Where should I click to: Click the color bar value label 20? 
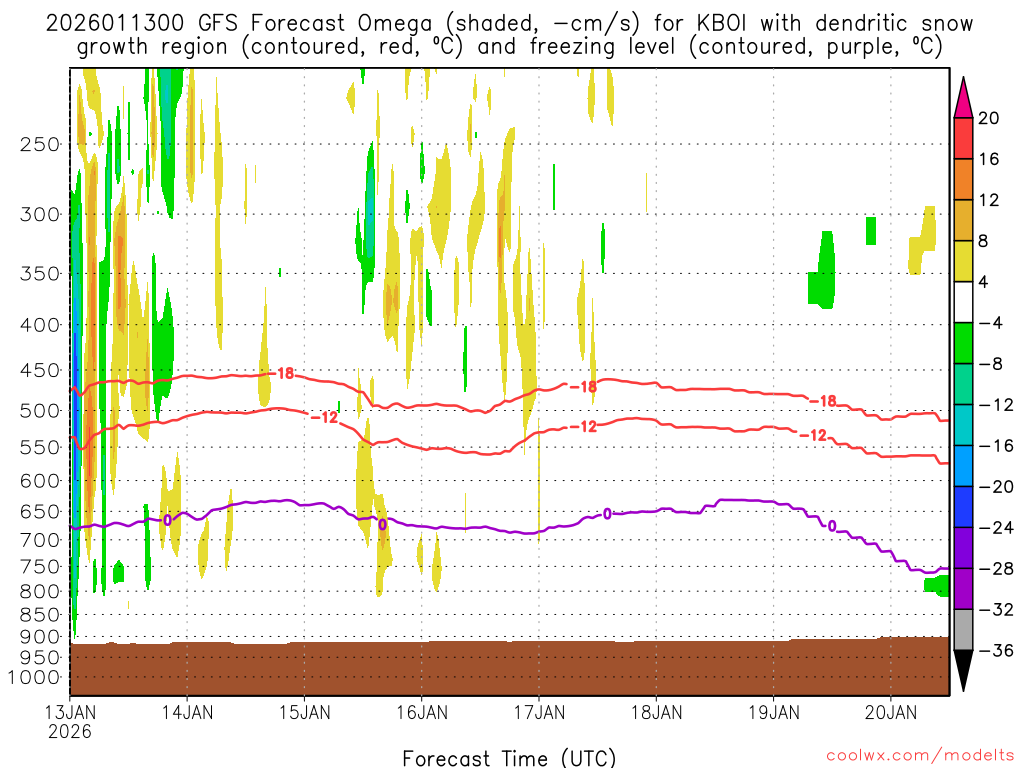point(989,118)
